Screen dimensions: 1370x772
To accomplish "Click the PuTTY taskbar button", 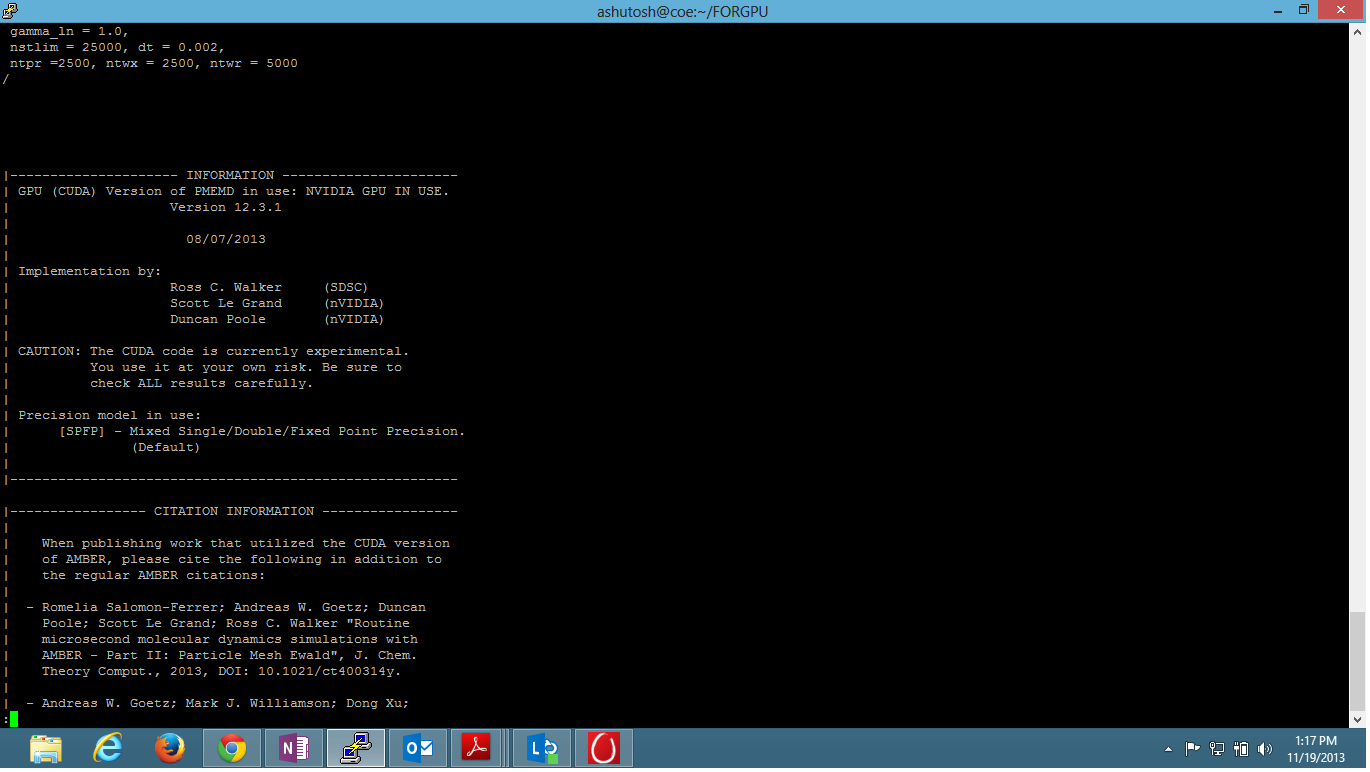I will [356, 748].
